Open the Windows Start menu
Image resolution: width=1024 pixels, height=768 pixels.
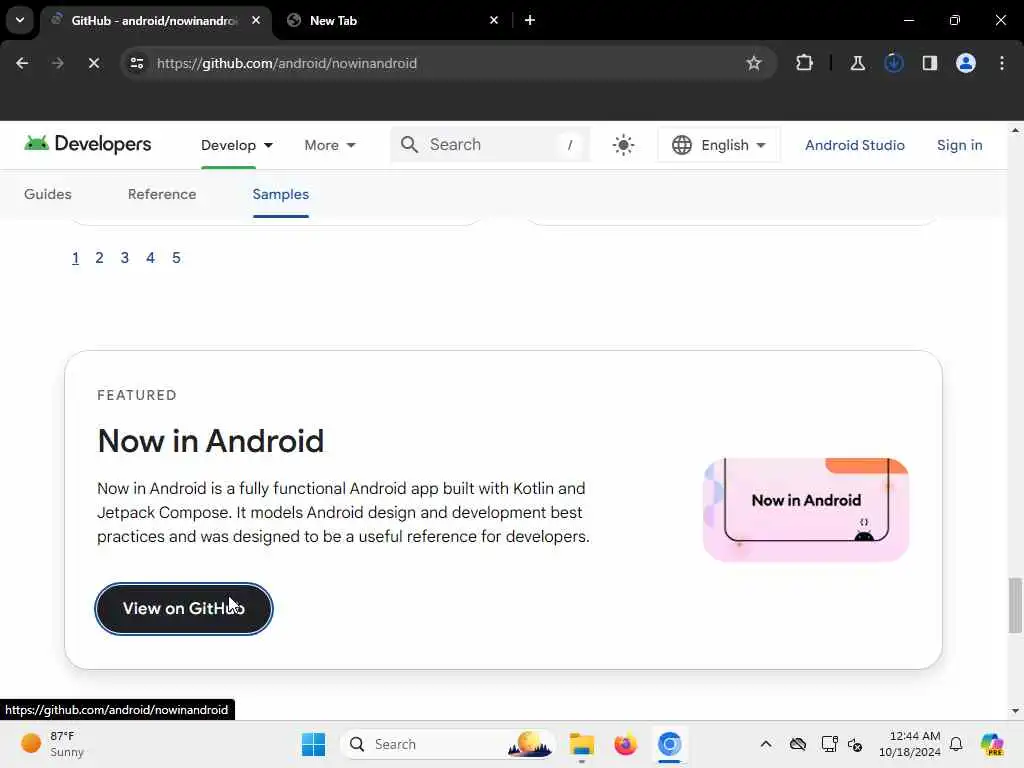pos(313,744)
